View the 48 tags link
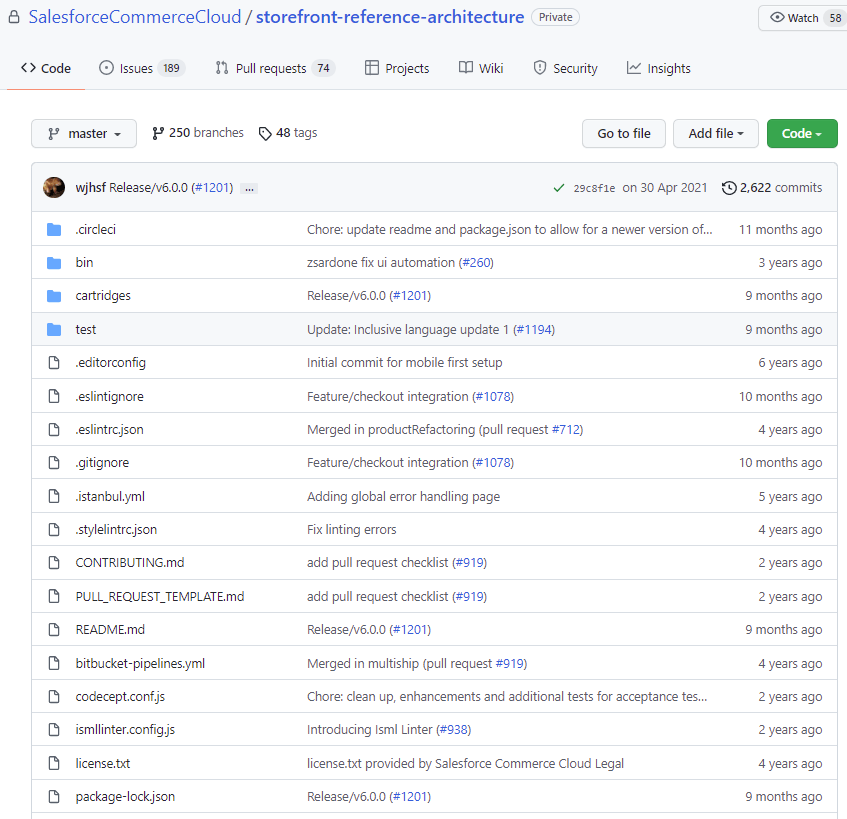This screenshot has width=847, height=819. point(288,133)
